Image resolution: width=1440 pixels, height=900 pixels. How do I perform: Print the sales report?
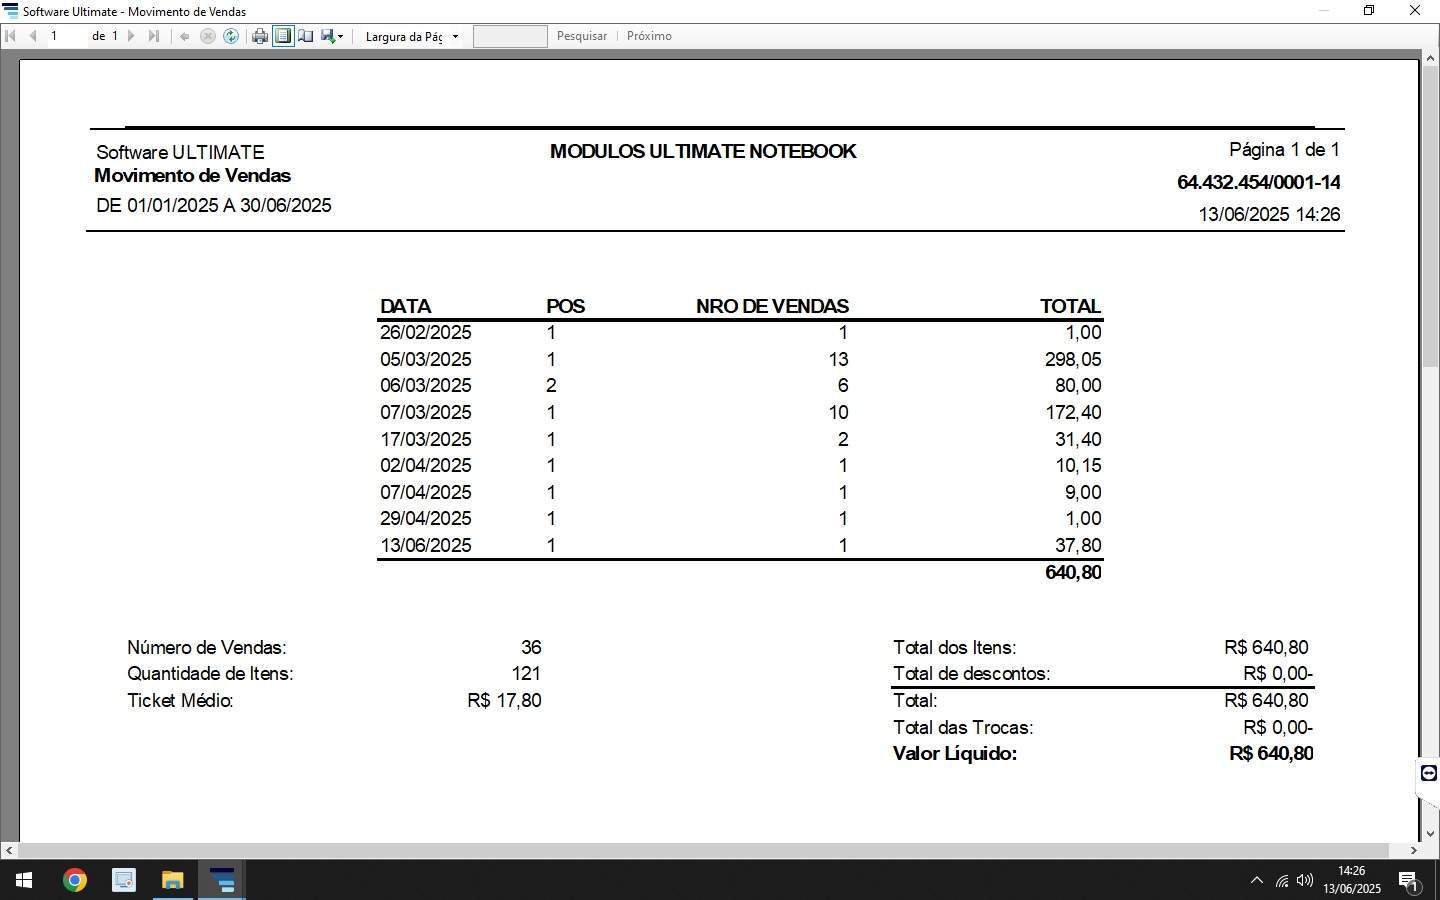tap(260, 36)
